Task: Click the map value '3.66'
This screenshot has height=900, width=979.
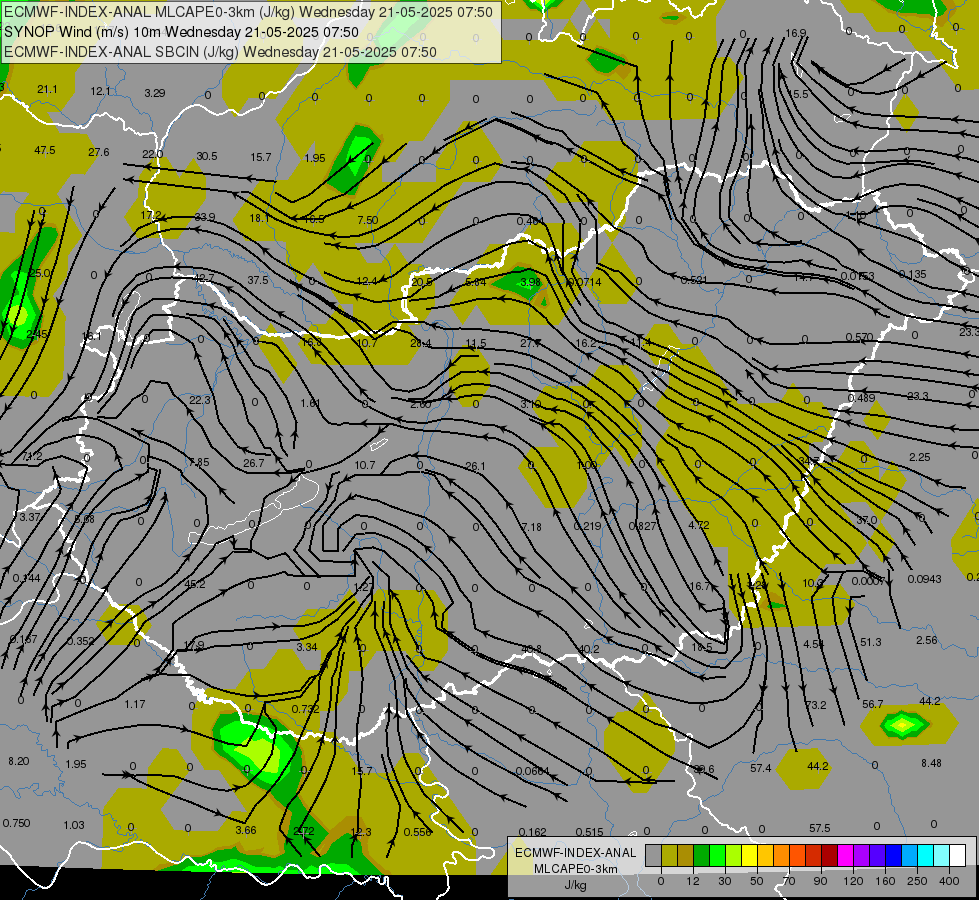Action: [x=246, y=830]
